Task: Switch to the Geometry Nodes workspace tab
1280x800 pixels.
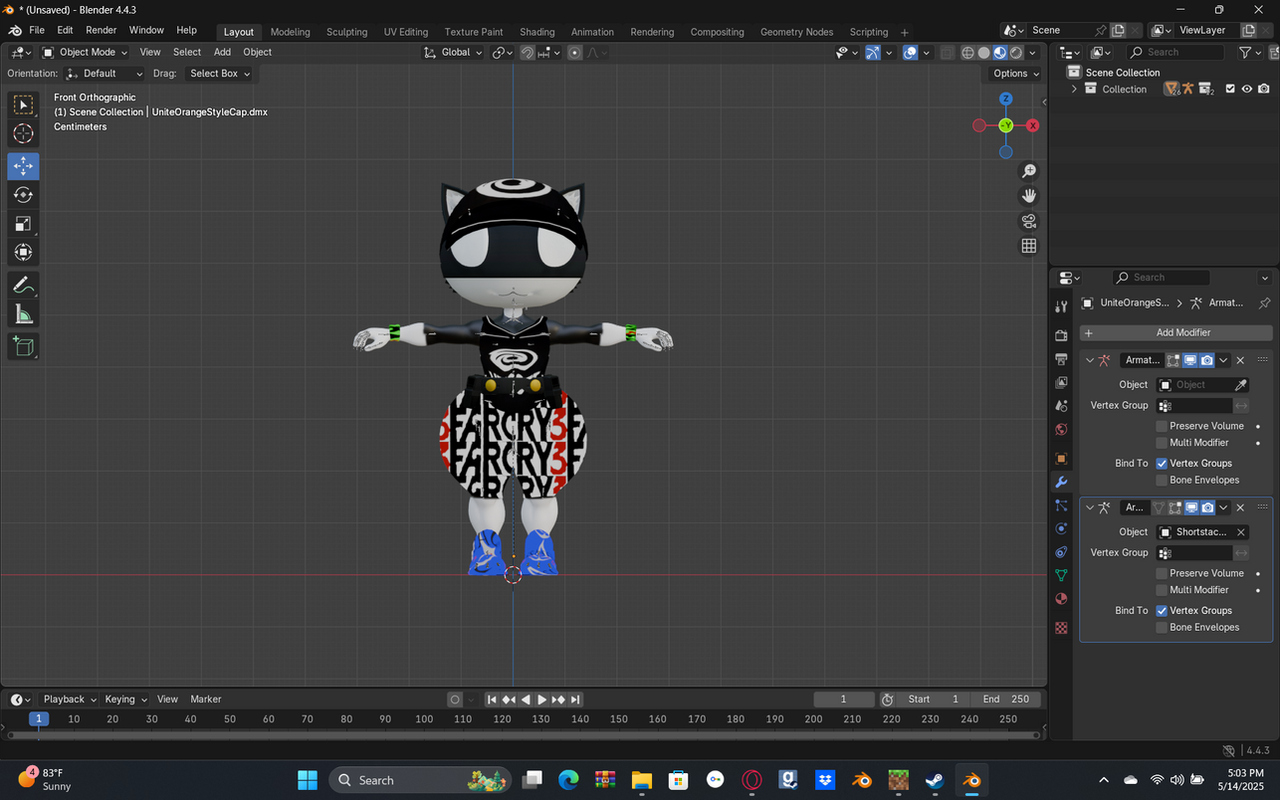Action: click(796, 32)
